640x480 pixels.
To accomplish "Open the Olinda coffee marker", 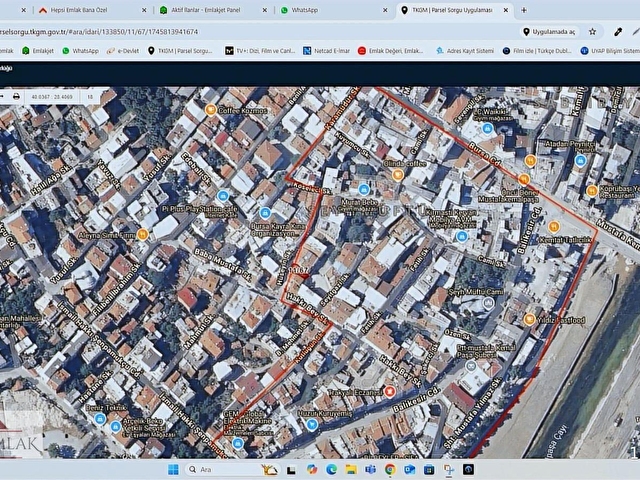I will [x=398, y=176].
